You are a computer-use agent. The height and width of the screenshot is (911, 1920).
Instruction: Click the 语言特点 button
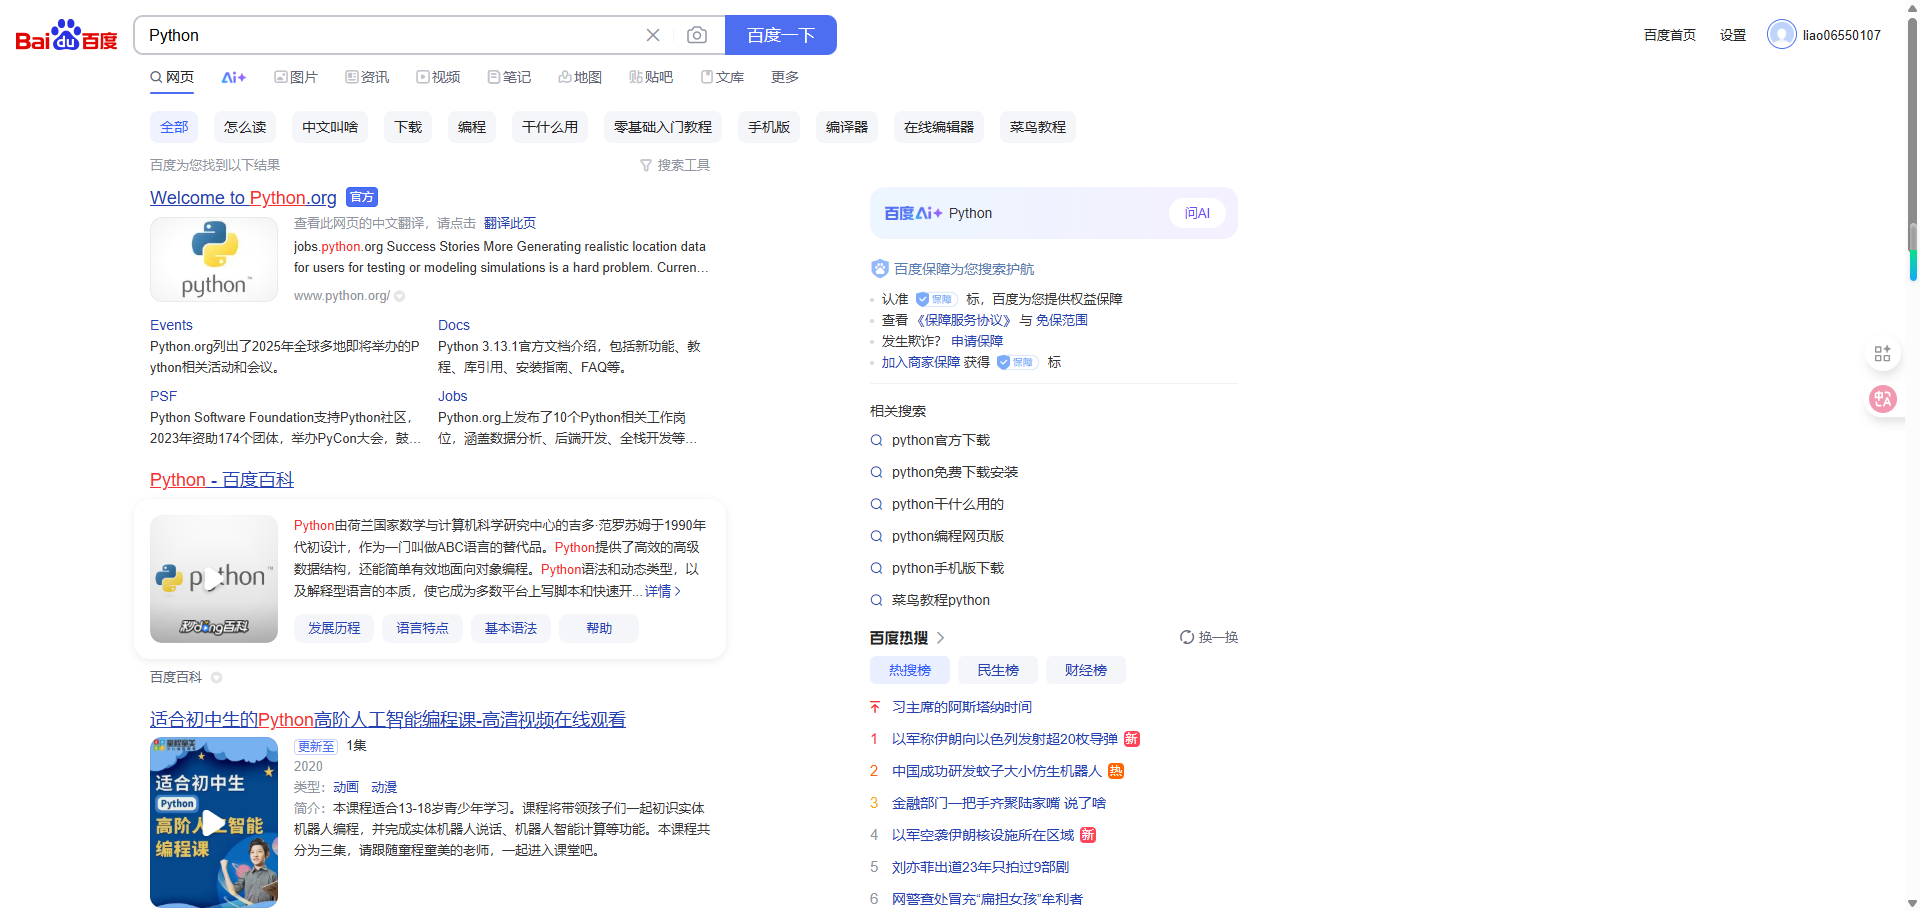pyautogui.click(x=422, y=628)
